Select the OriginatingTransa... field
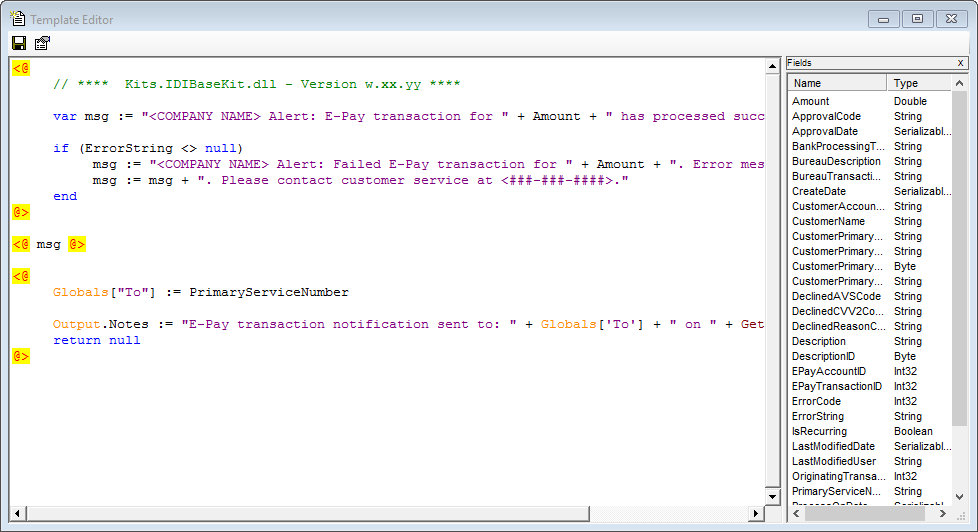The width and height of the screenshot is (978, 532). tap(870, 476)
